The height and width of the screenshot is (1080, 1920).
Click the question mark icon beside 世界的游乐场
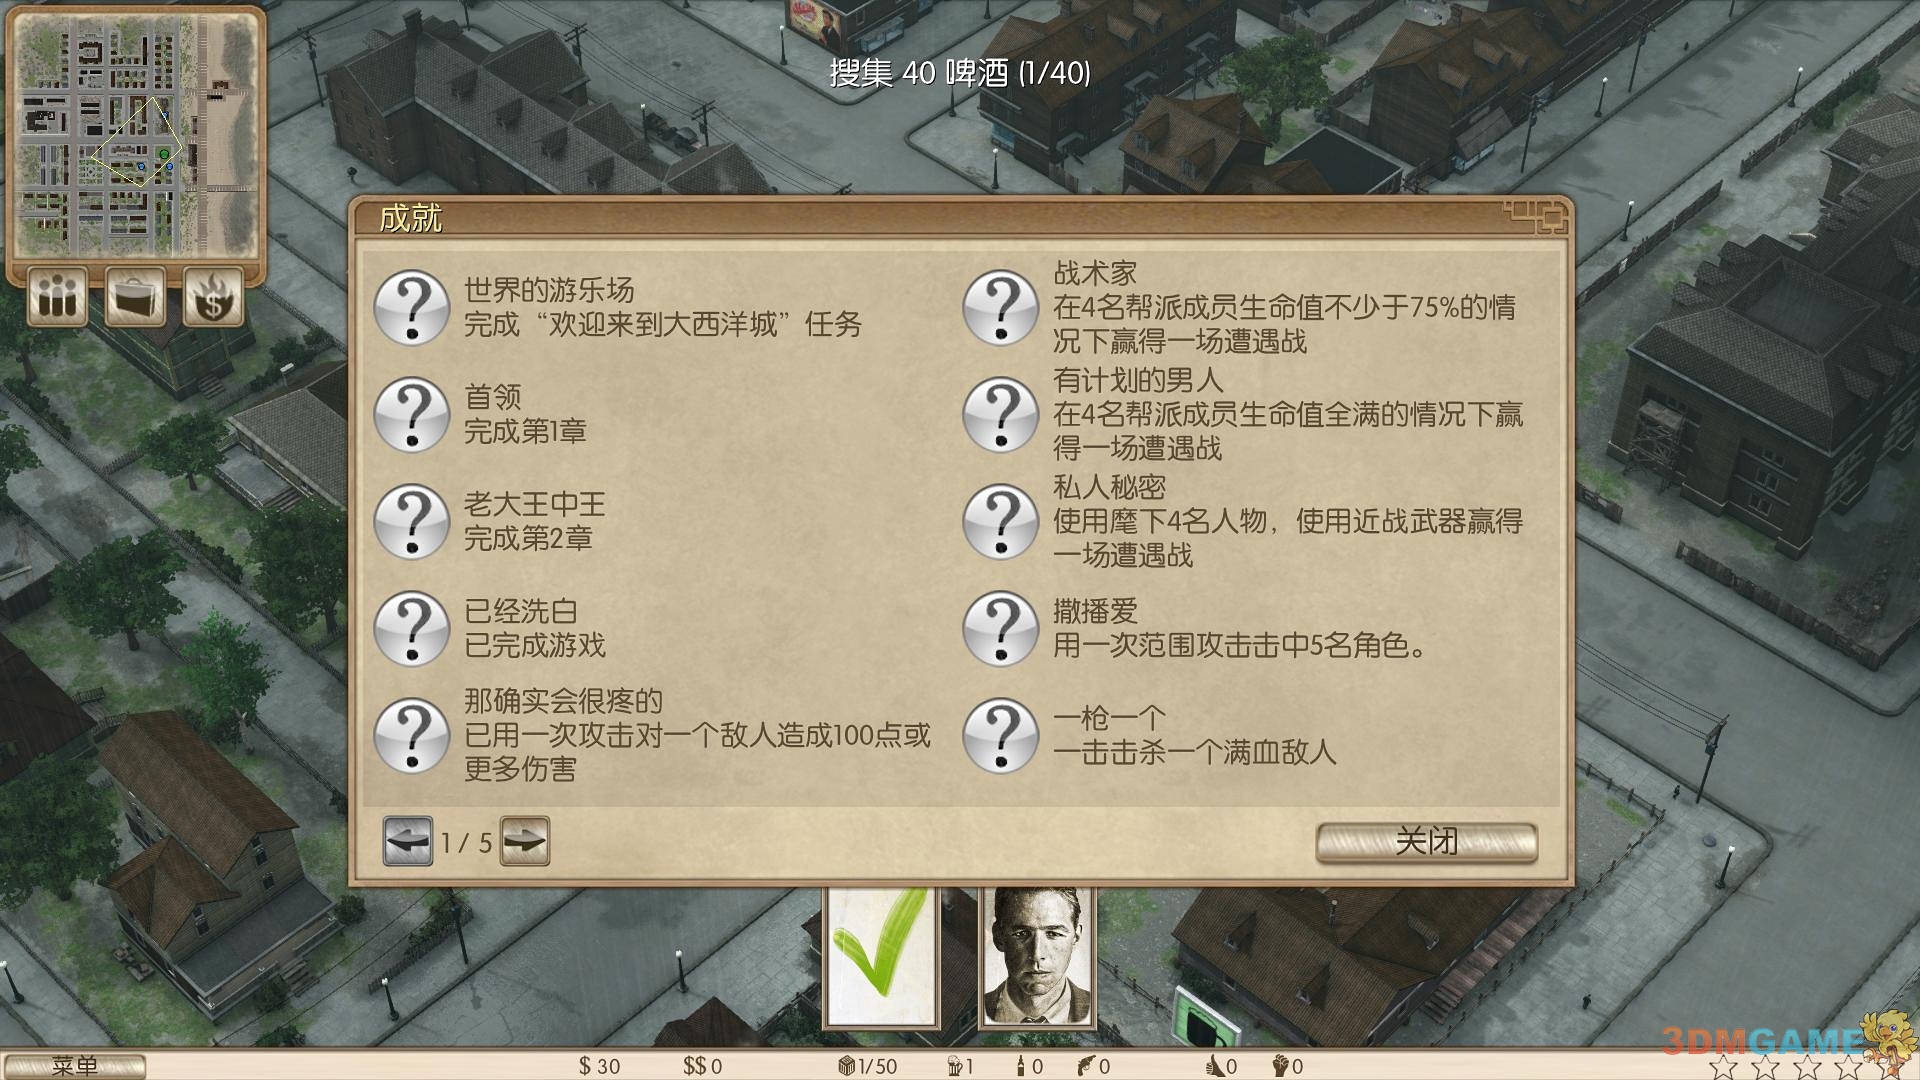pos(411,307)
